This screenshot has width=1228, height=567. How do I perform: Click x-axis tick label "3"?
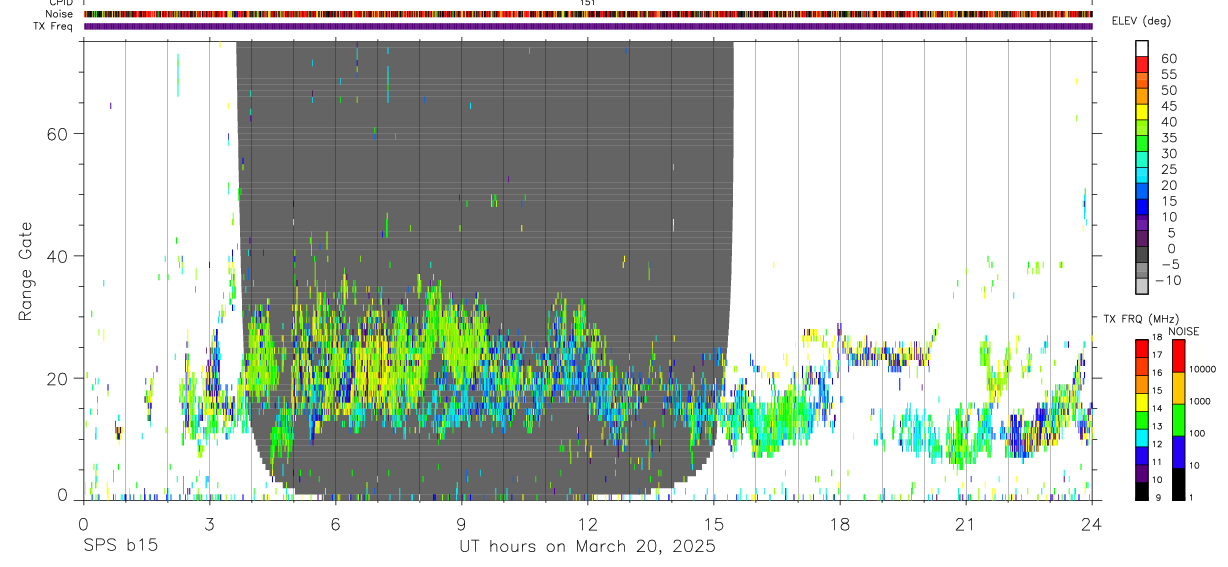tap(209, 524)
